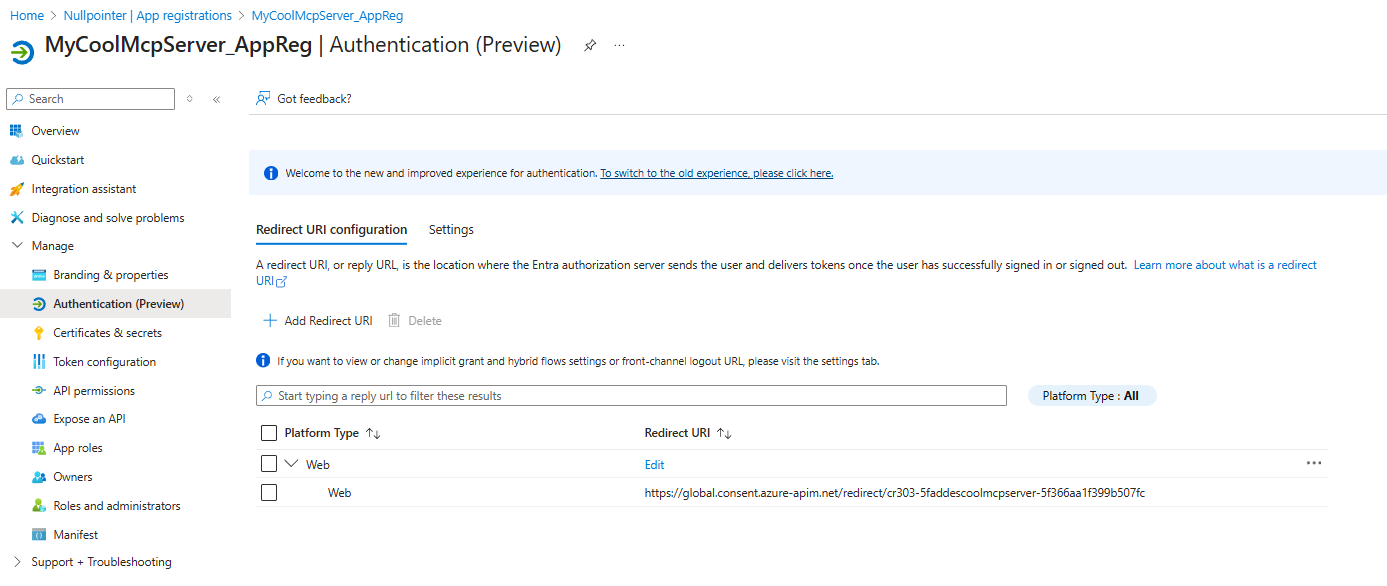Viewport: 1387px width, 586px height.
Task: Click the Expose an API cloud icon
Action: click(39, 419)
